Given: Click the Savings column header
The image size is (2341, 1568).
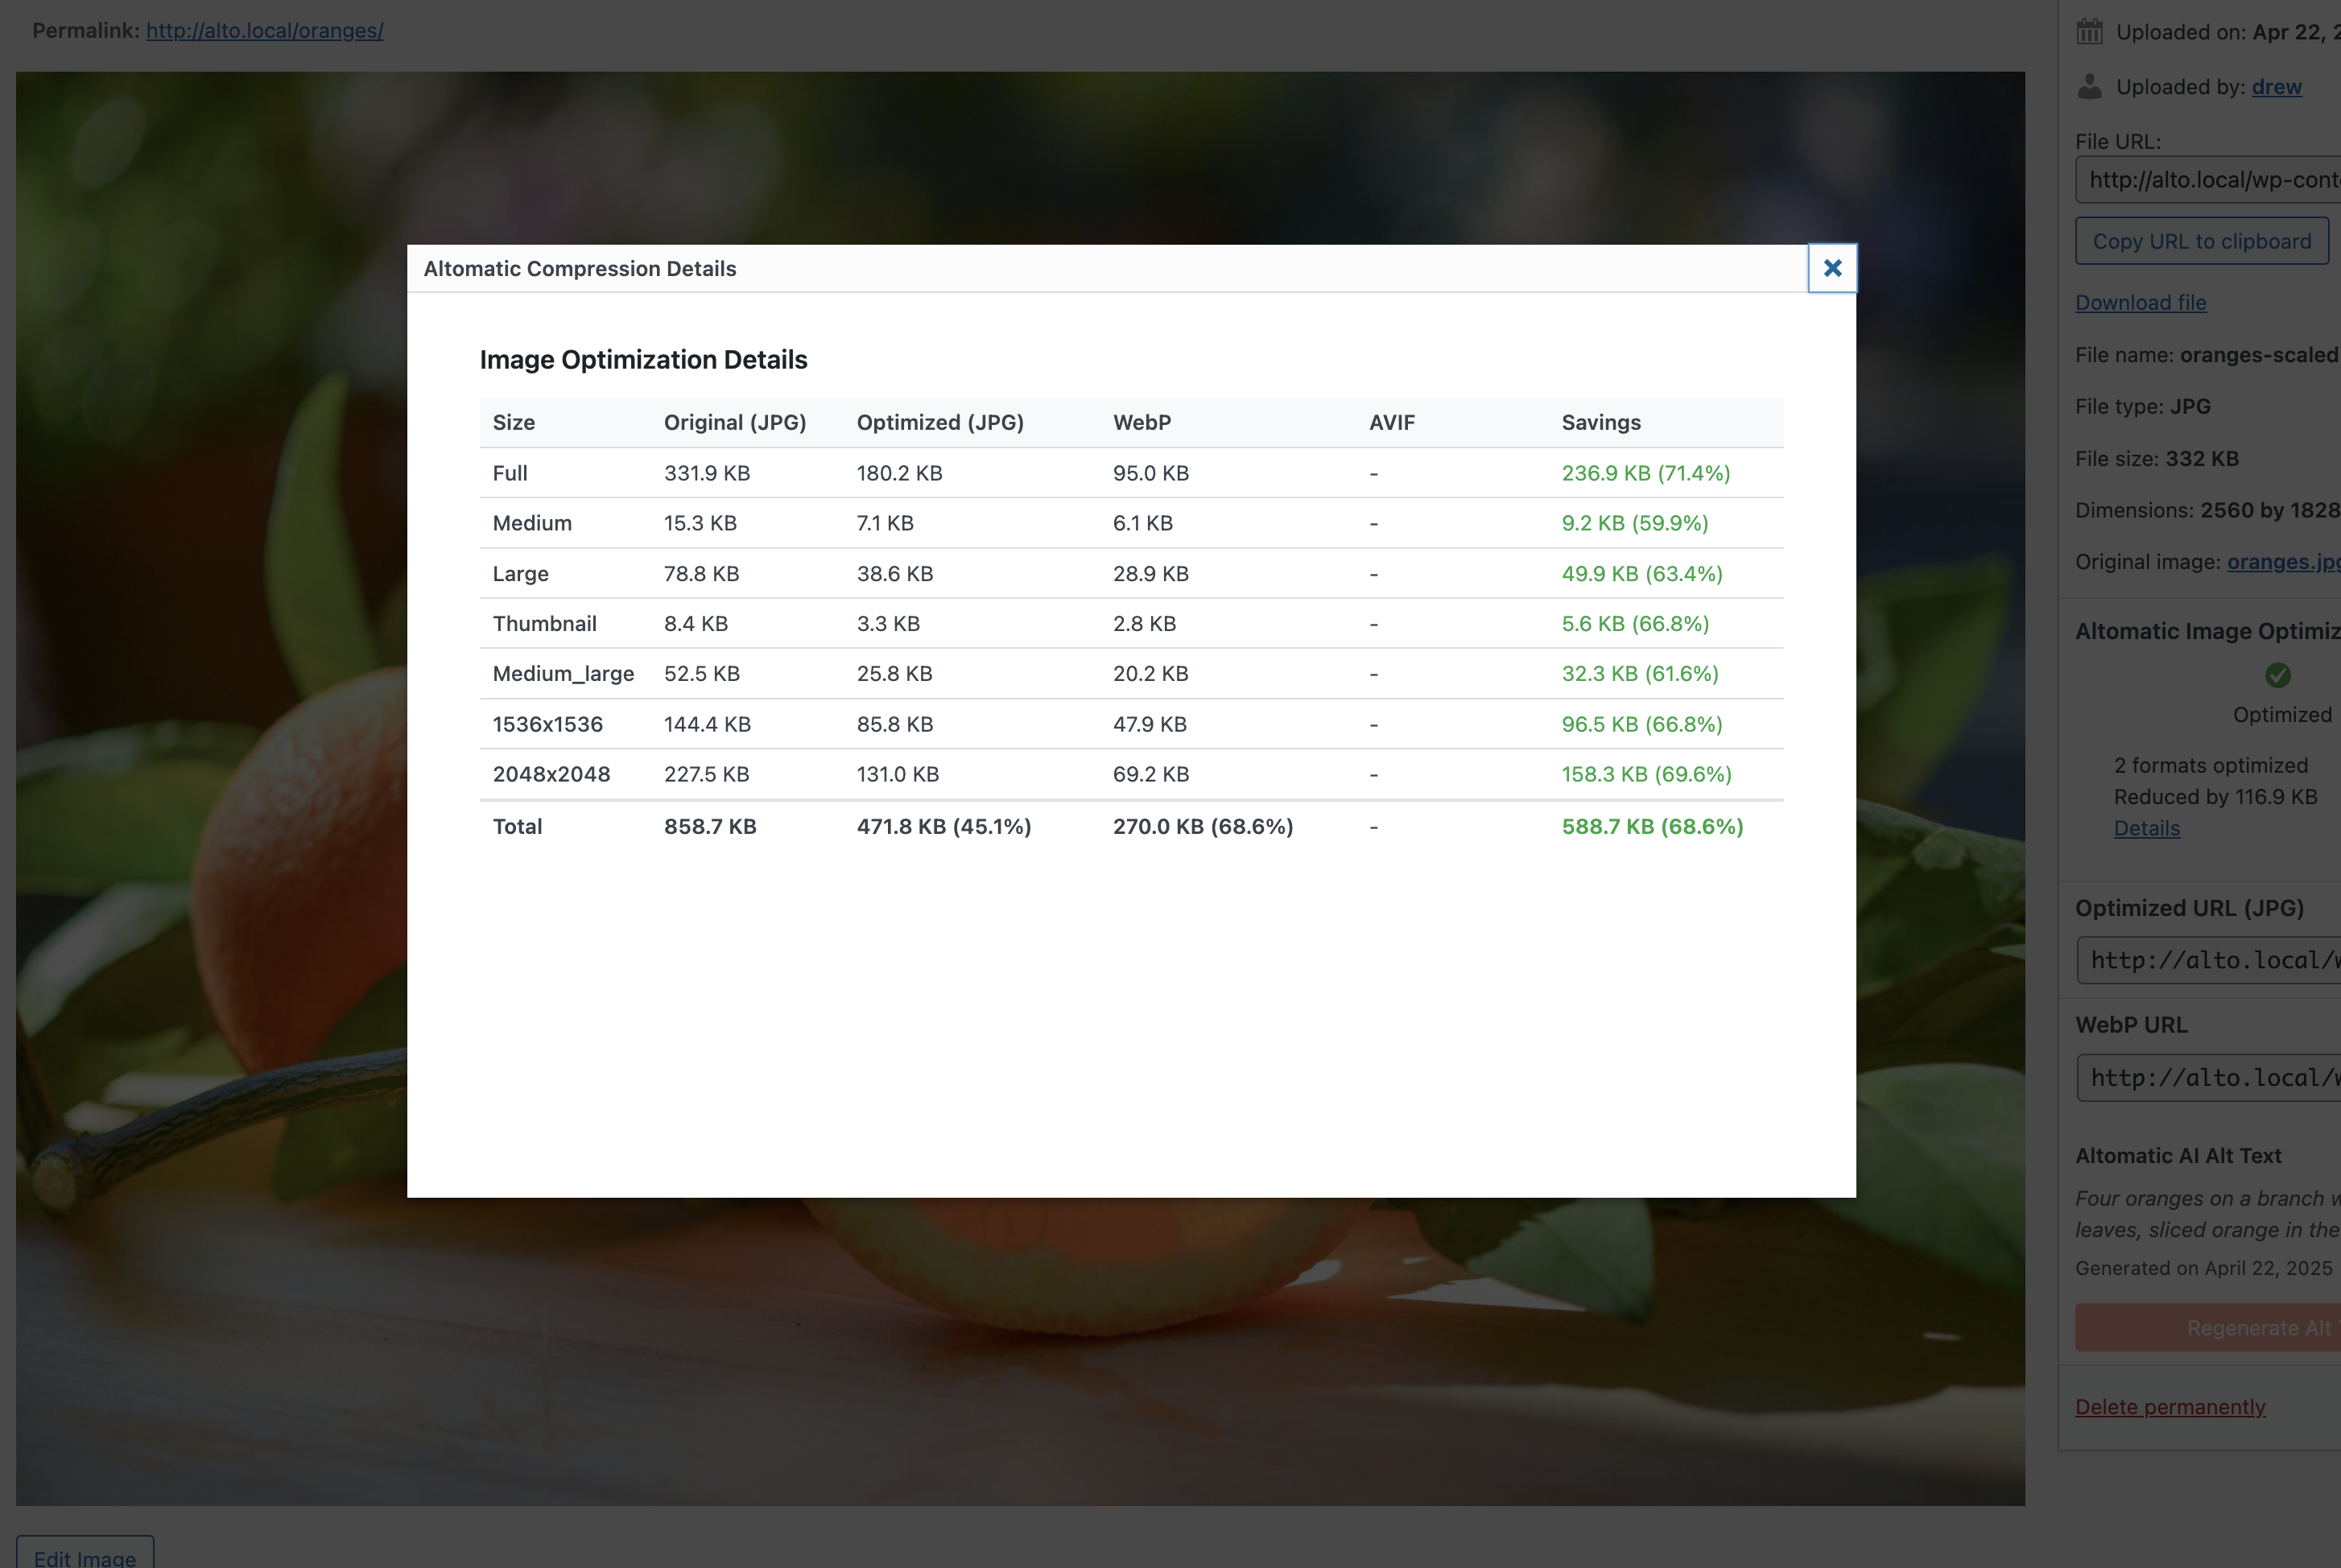Looking at the screenshot, I should [x=1600, y=422].
